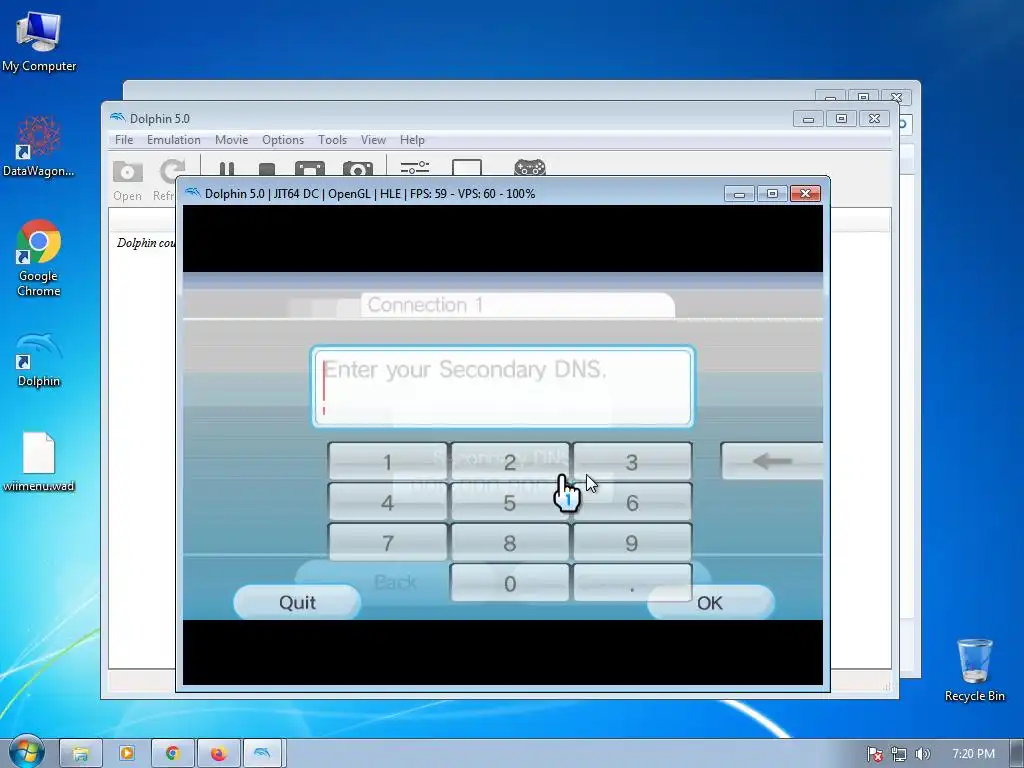The width and height of the screenshot is (1024, 768).
Task: Open the media player taskbar icon
Action: pos(127,754)
